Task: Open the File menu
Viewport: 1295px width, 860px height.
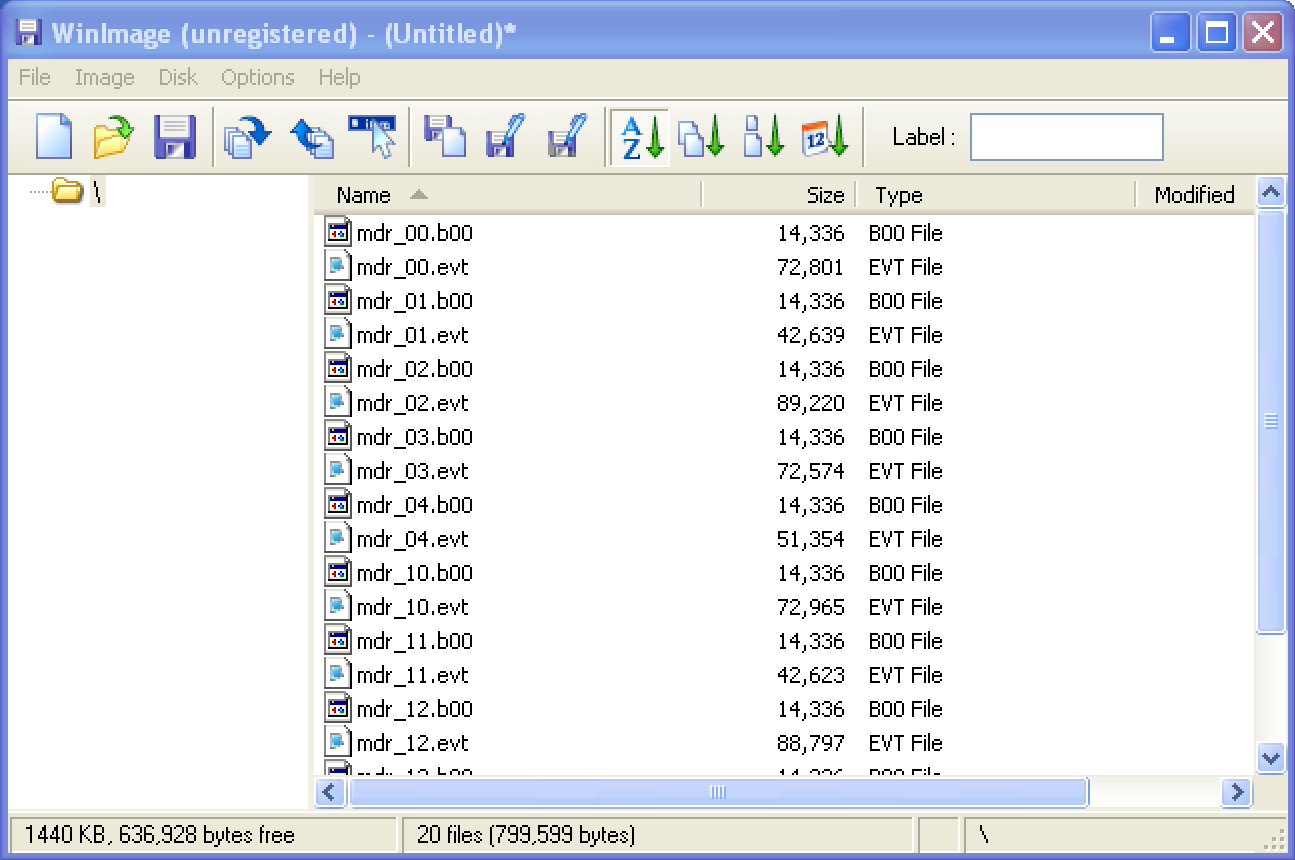Action: coord(35,77)
